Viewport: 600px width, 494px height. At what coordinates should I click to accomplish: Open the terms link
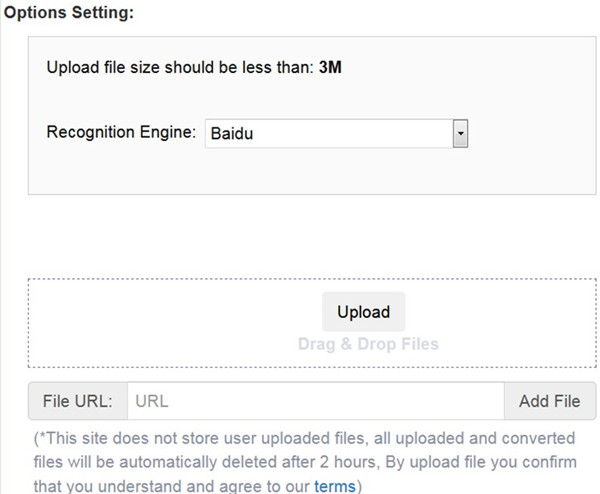[336, 486]
